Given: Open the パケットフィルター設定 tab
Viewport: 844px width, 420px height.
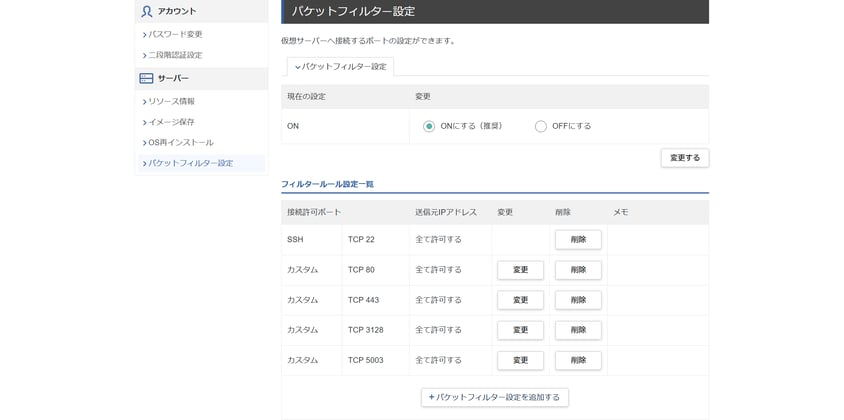Looking at the screenshot, I should click(340, 66).
